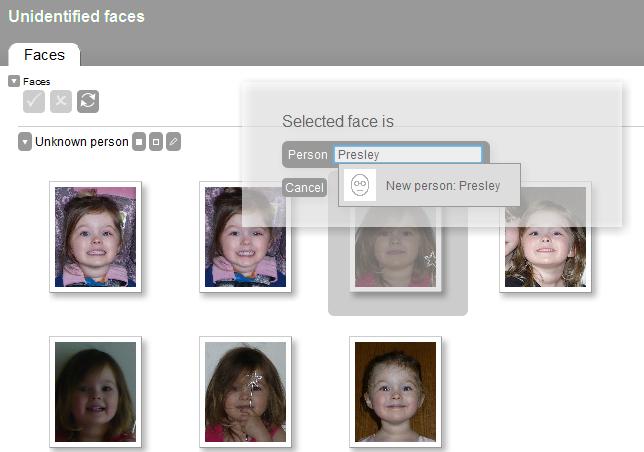
Task: Click the refresh faces icon
Action: point(88,101)
